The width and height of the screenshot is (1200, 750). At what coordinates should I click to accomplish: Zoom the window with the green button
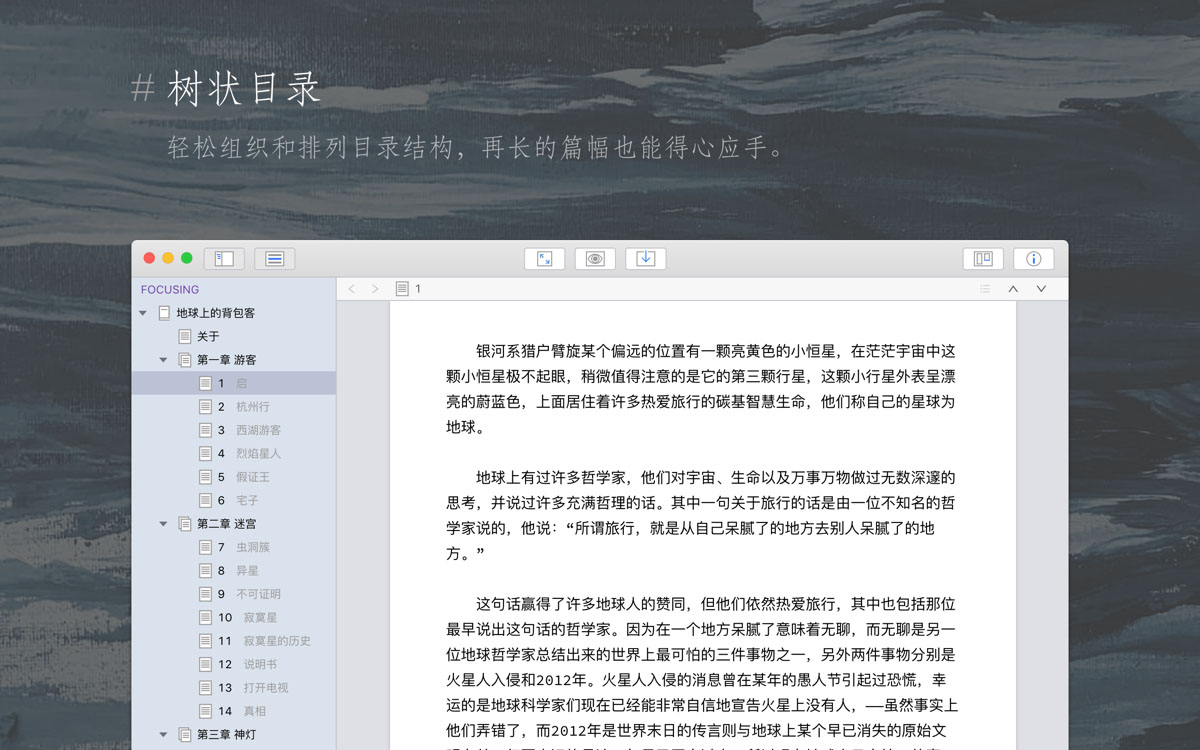(186, 258)
